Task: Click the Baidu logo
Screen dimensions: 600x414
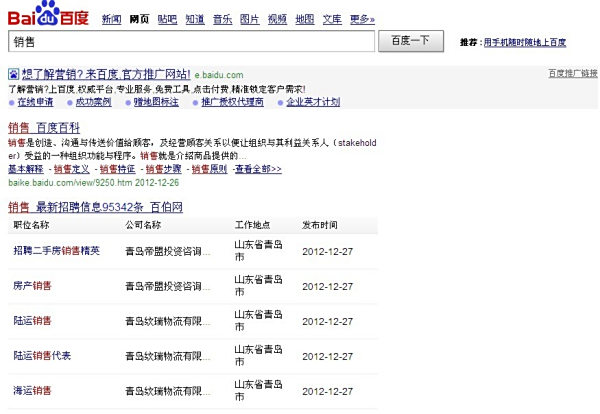Action: click(48, 13)
